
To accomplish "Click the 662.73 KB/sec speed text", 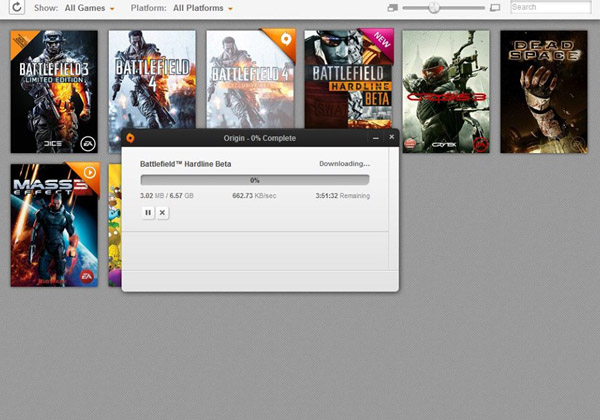I will click(x=254, y=196).
